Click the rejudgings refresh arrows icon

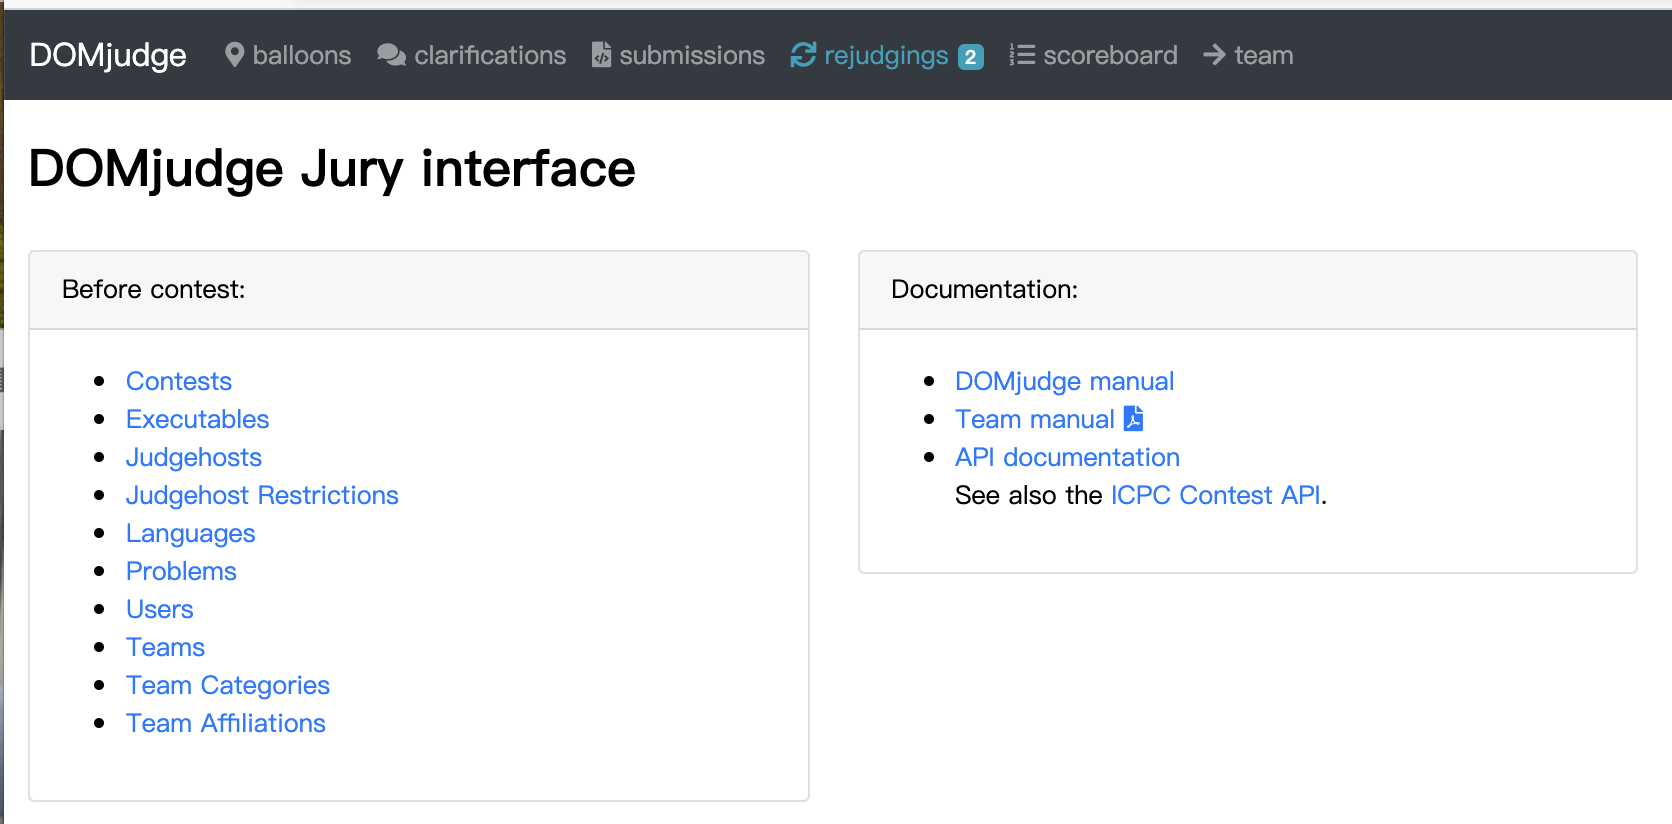(803, 55)
